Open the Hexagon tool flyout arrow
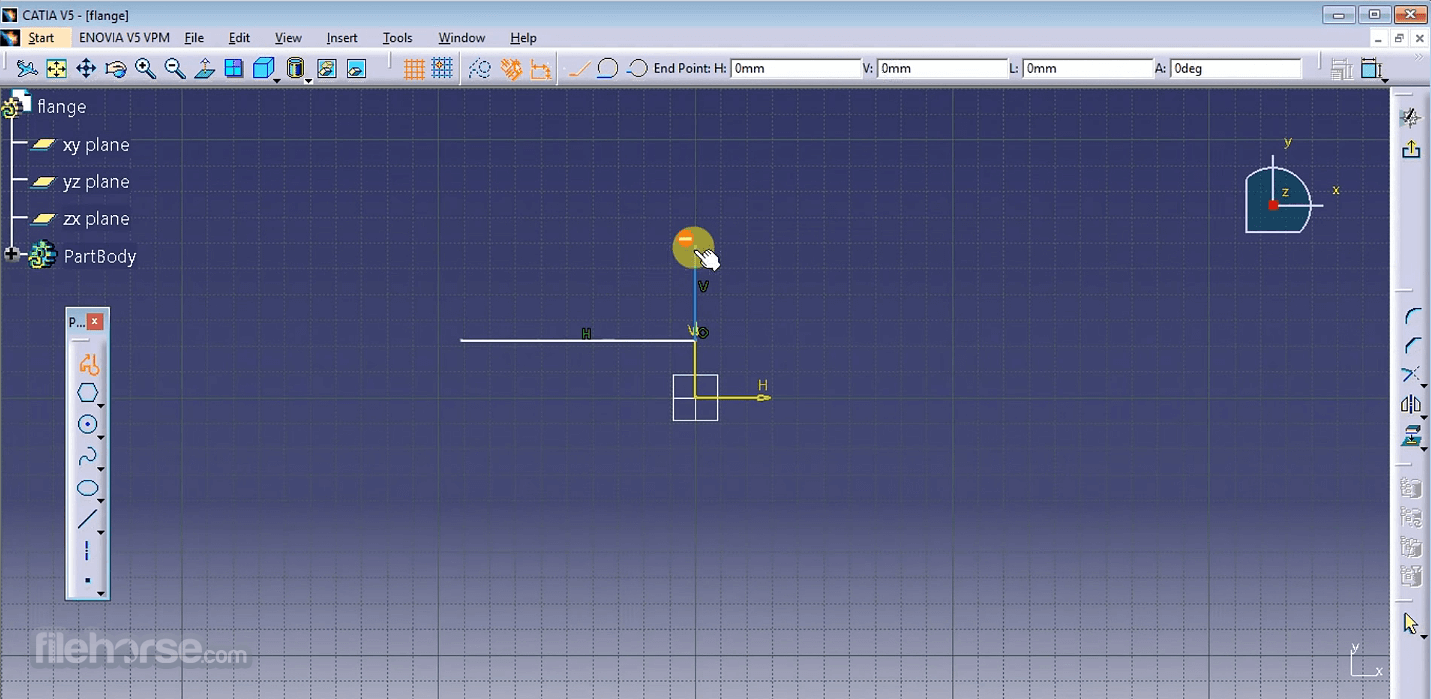1431x699 pixels. pos(101,405)
